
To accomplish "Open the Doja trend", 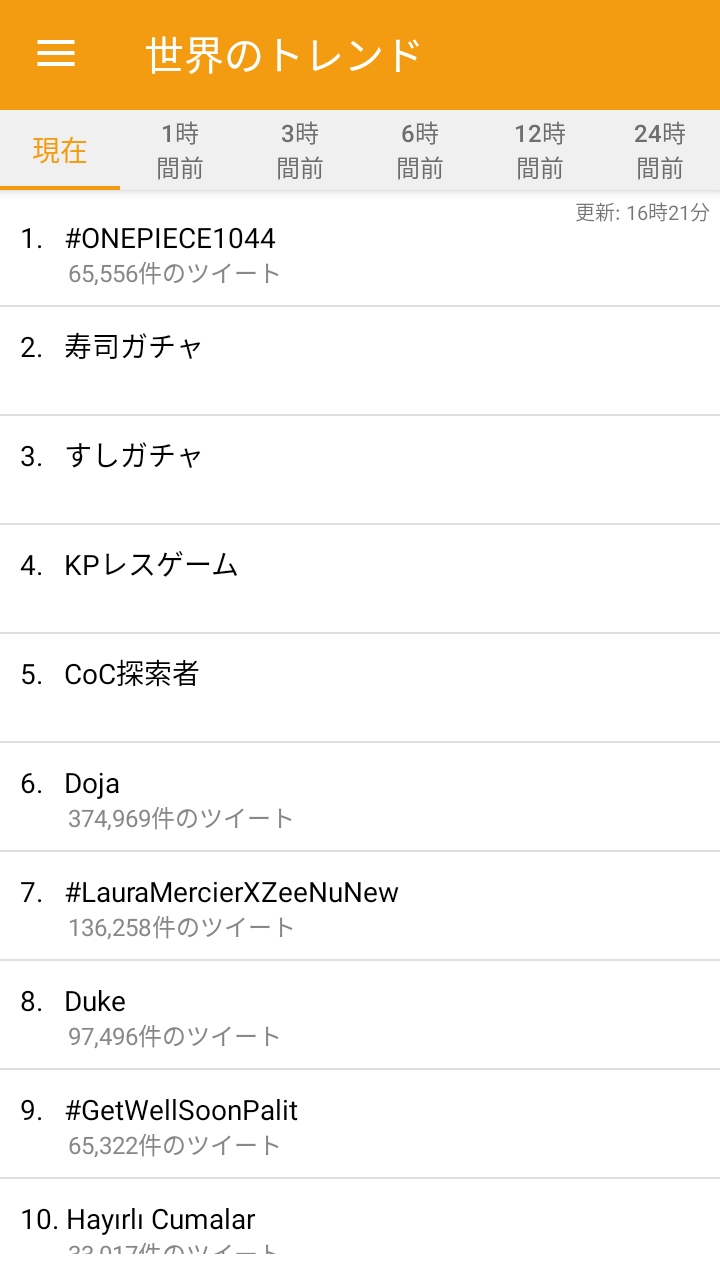I will (92, 783).
